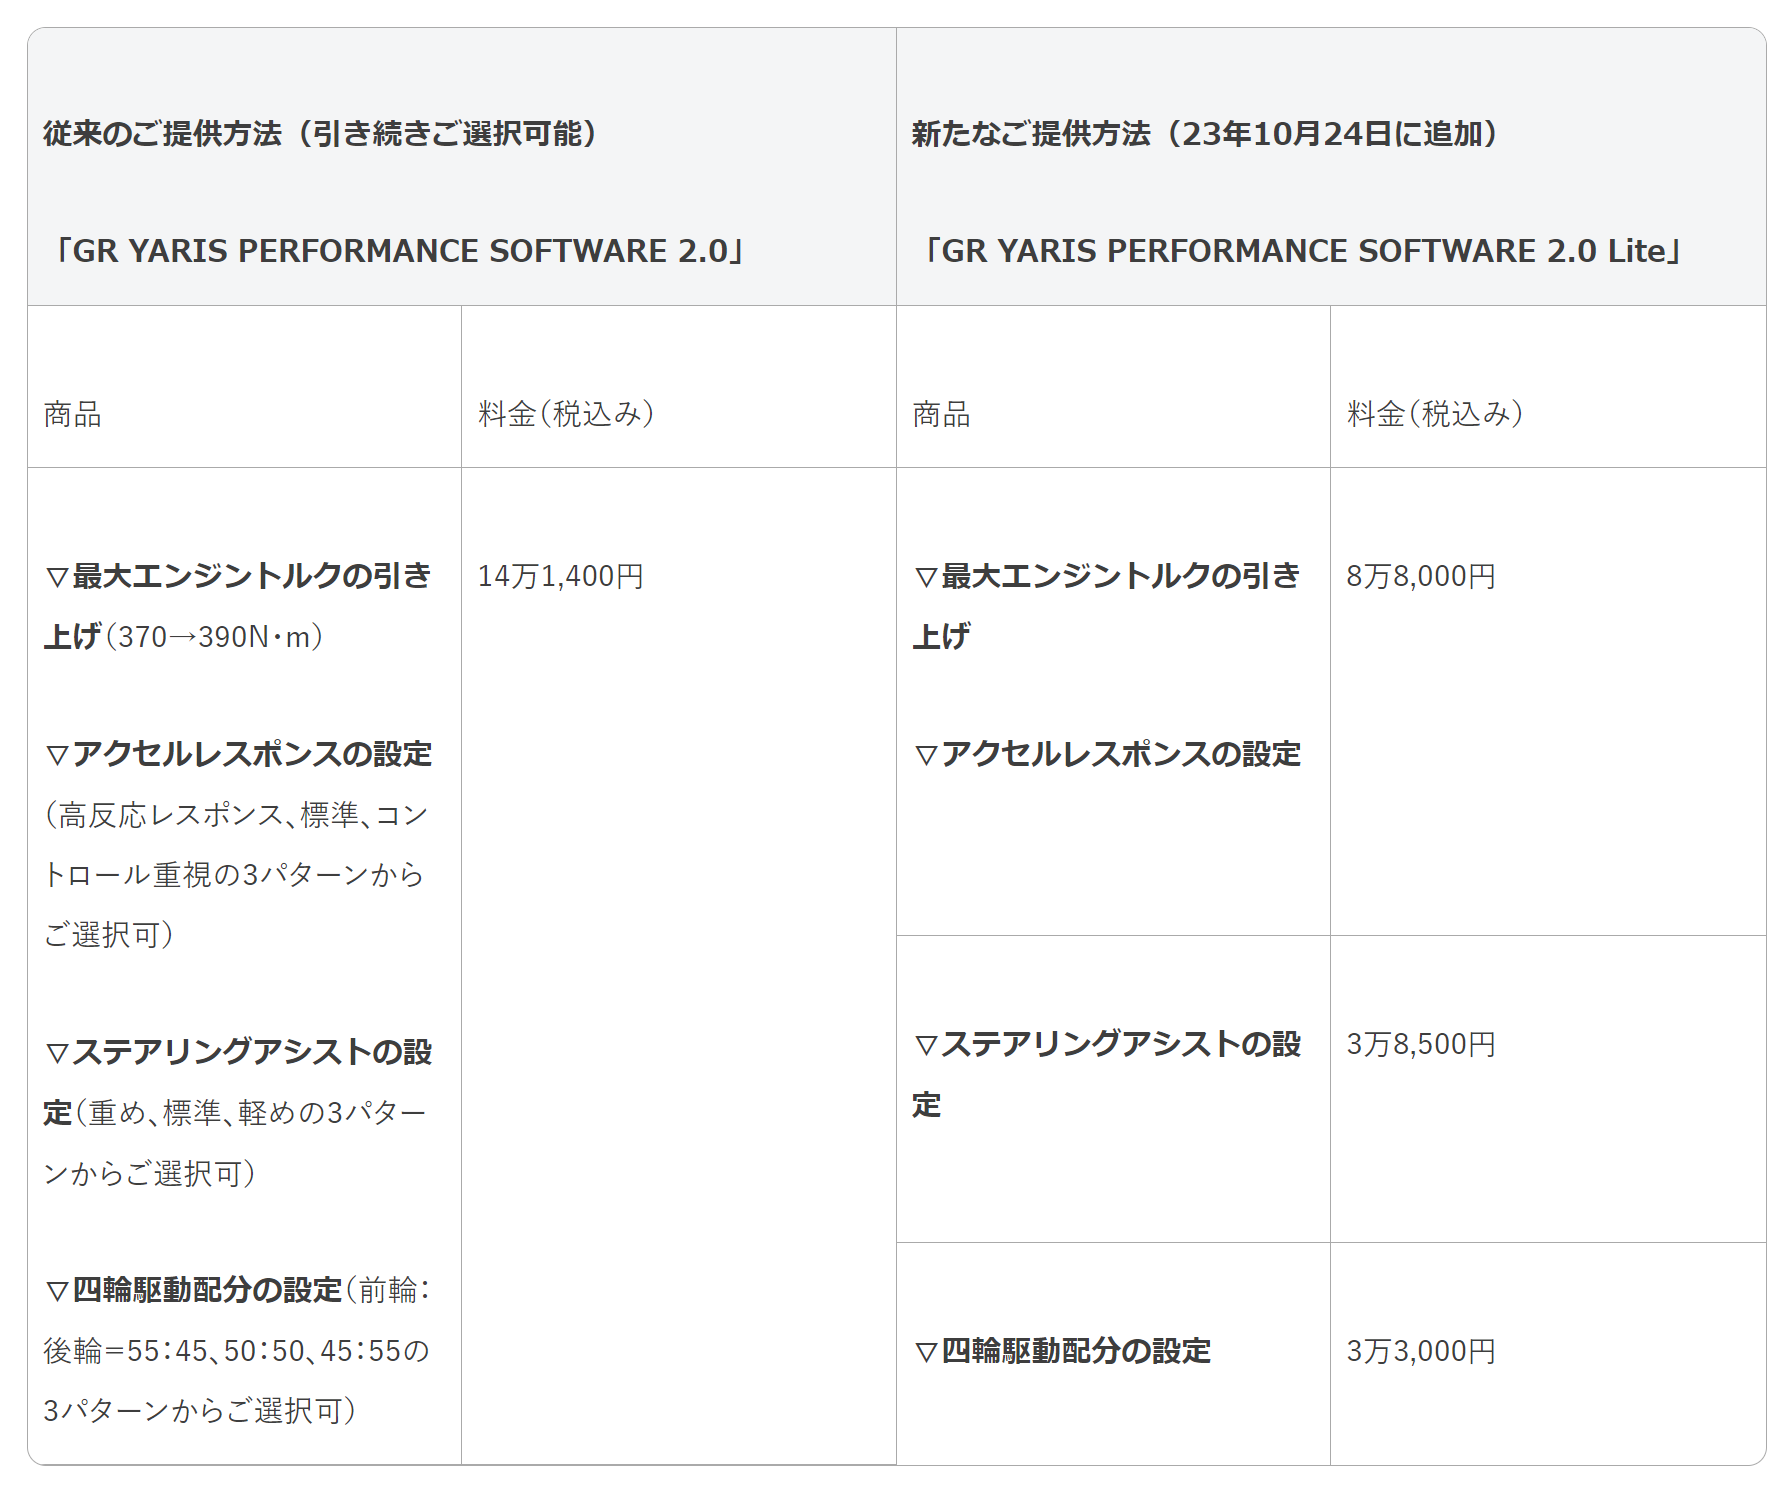Select the price '14万1,400円'
The height and width of the screenshot is (1487, 1788).
click(561, 576)
